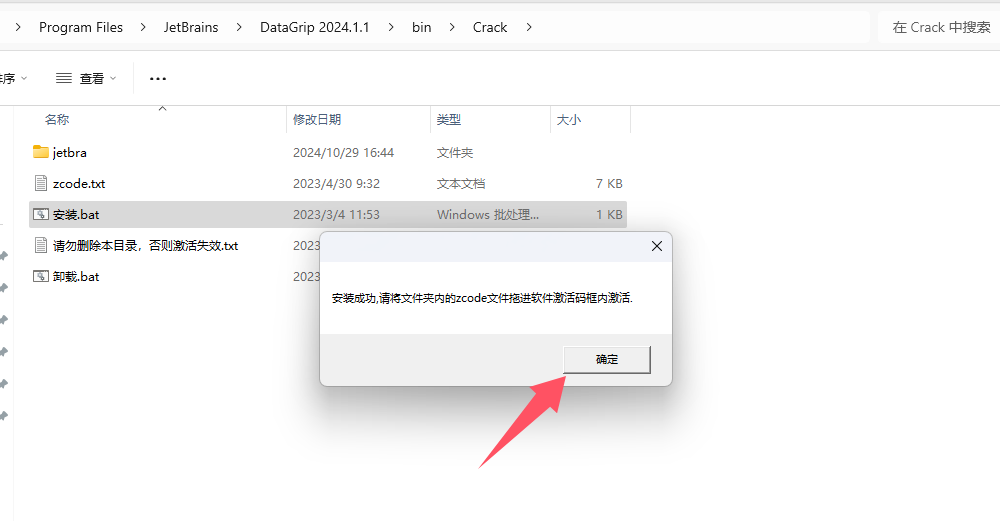The image size is (1000, 521).
Task: Click the 确定 button in the dialog
Action: (x=607, y=360)
